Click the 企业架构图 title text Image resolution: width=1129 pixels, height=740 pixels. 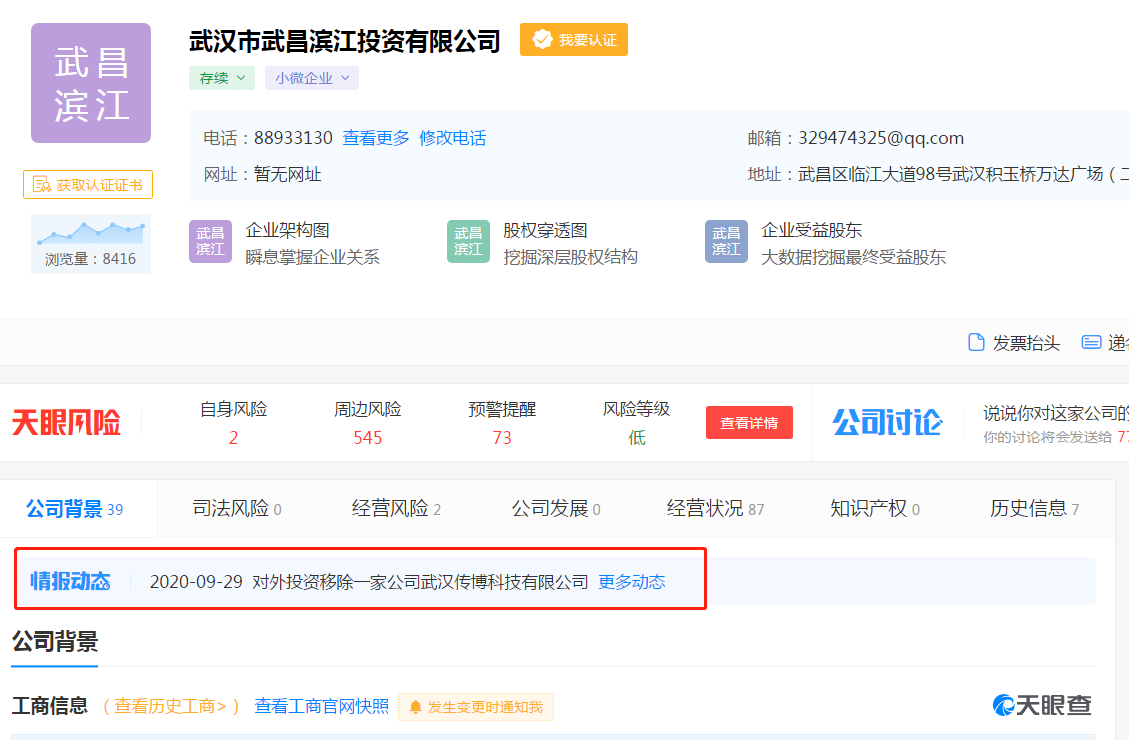point(287,230)
